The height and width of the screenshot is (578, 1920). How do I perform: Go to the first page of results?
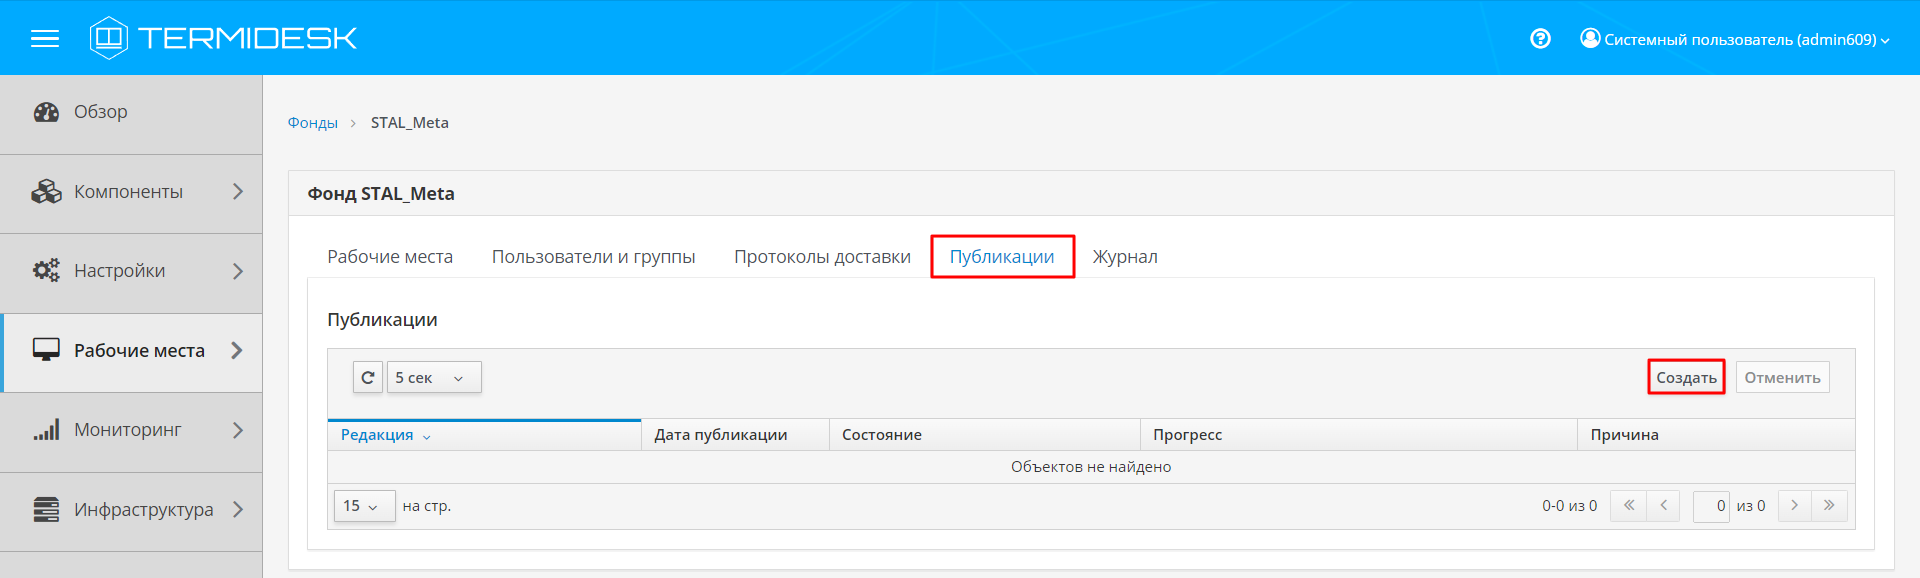click(1628, 506)
